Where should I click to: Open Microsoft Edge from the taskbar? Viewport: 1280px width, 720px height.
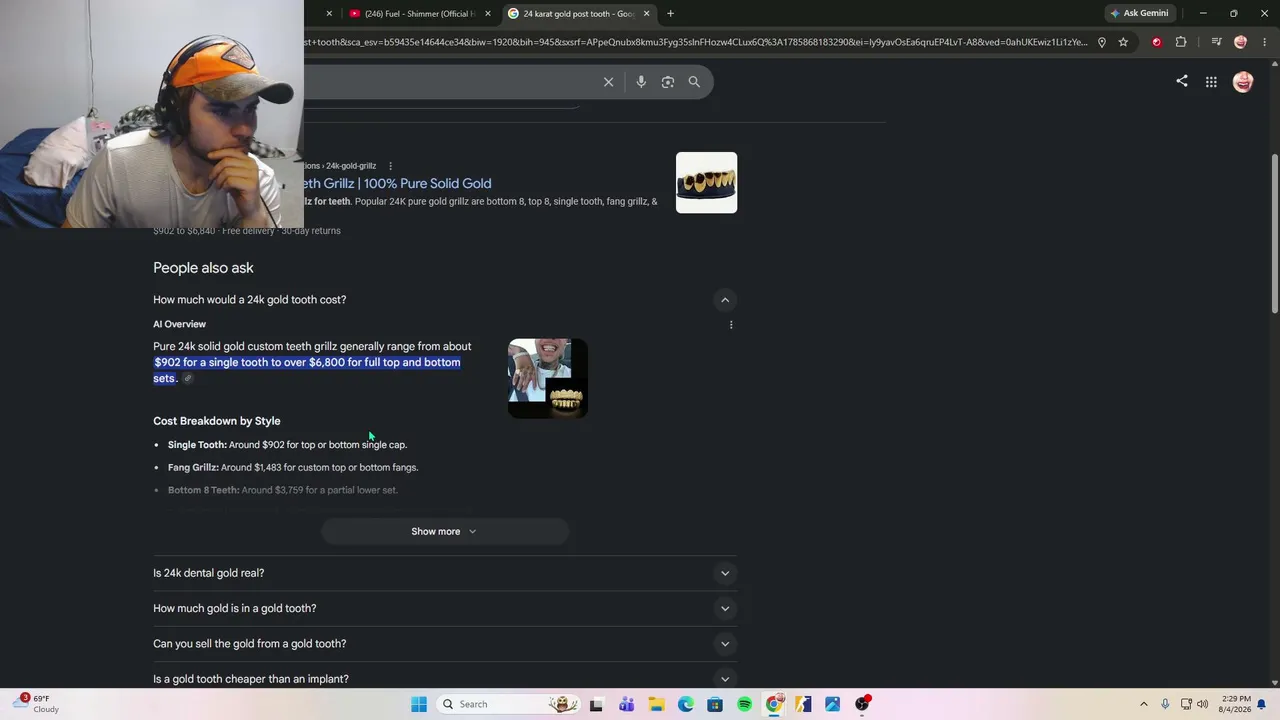[686, 704]
